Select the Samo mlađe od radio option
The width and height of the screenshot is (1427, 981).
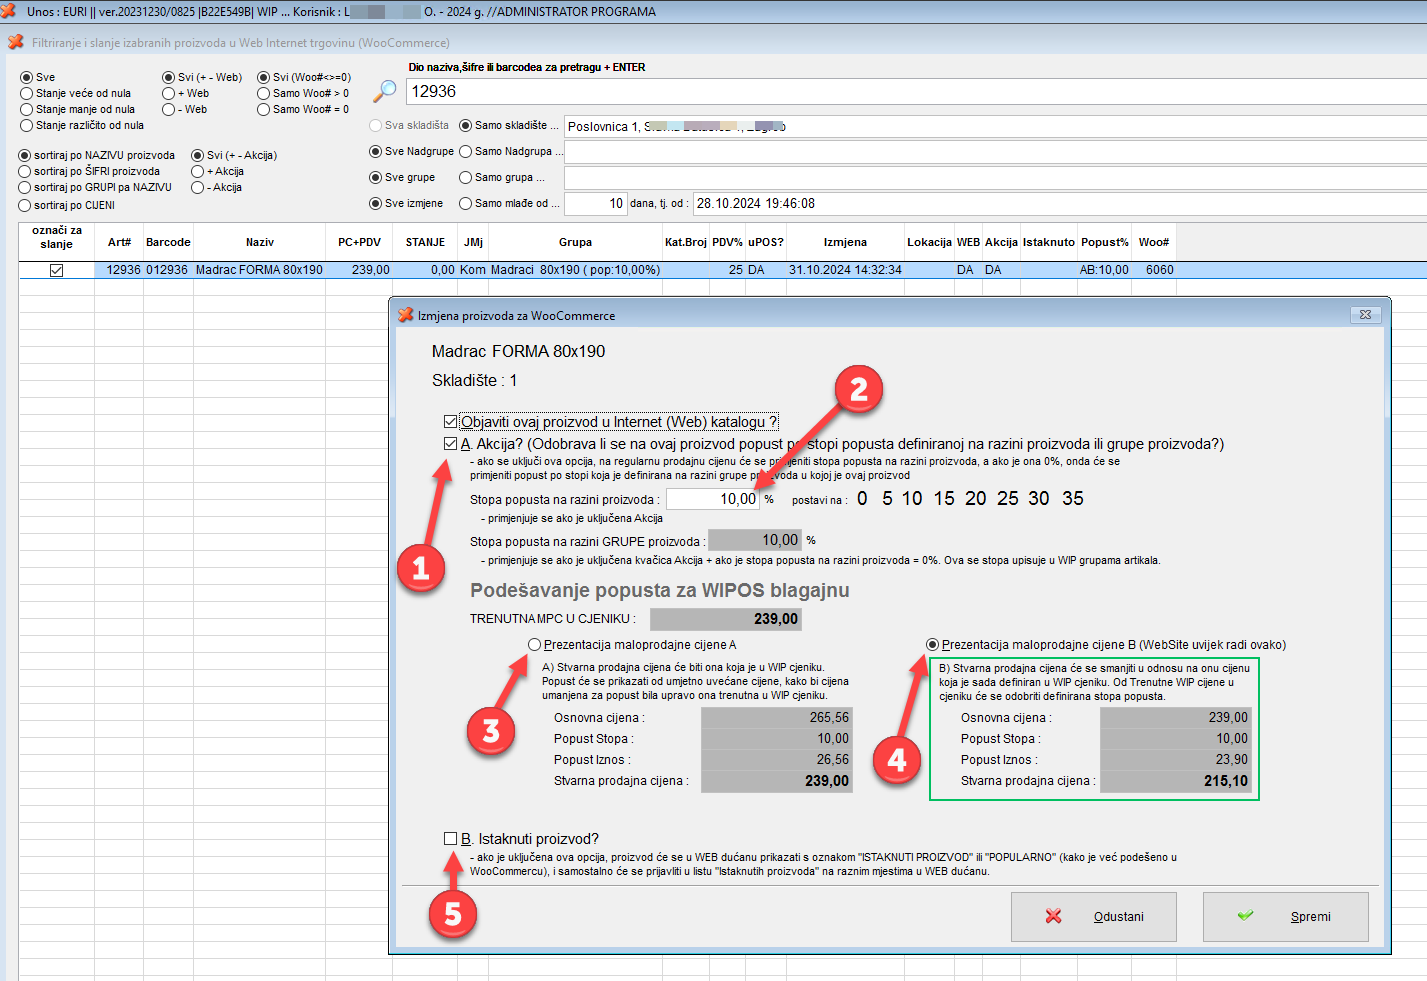(x=465, y=204)
